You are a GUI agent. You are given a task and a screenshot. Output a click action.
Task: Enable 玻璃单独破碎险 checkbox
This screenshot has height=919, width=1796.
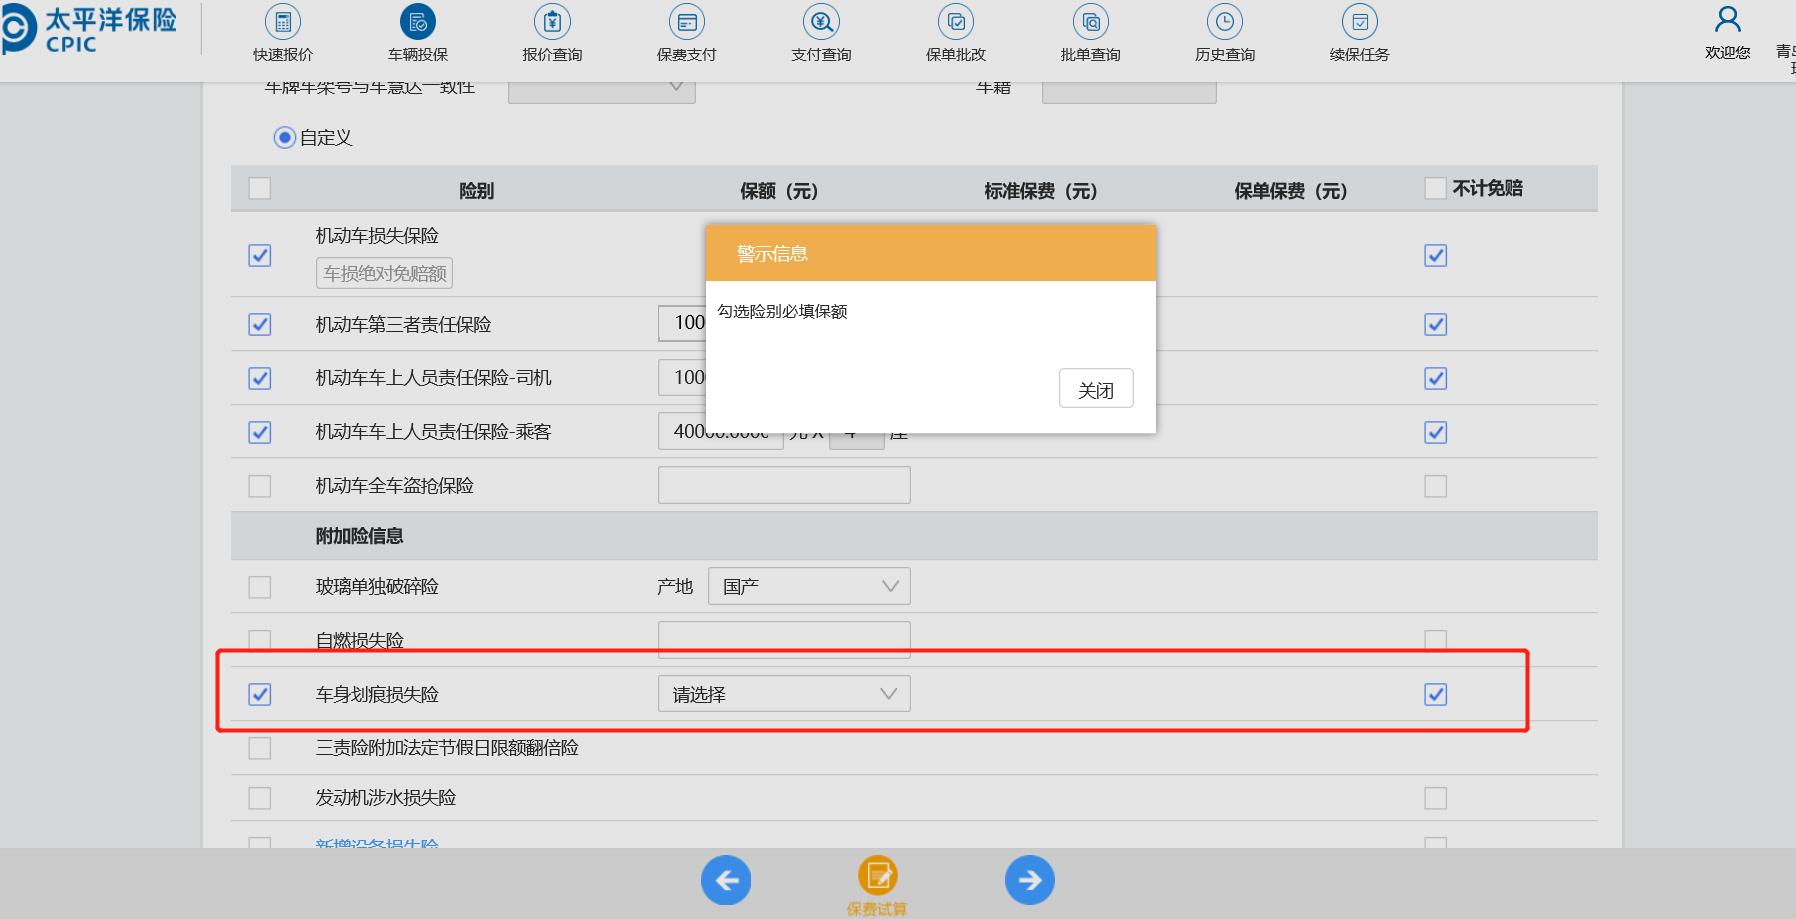coord(260,587)
